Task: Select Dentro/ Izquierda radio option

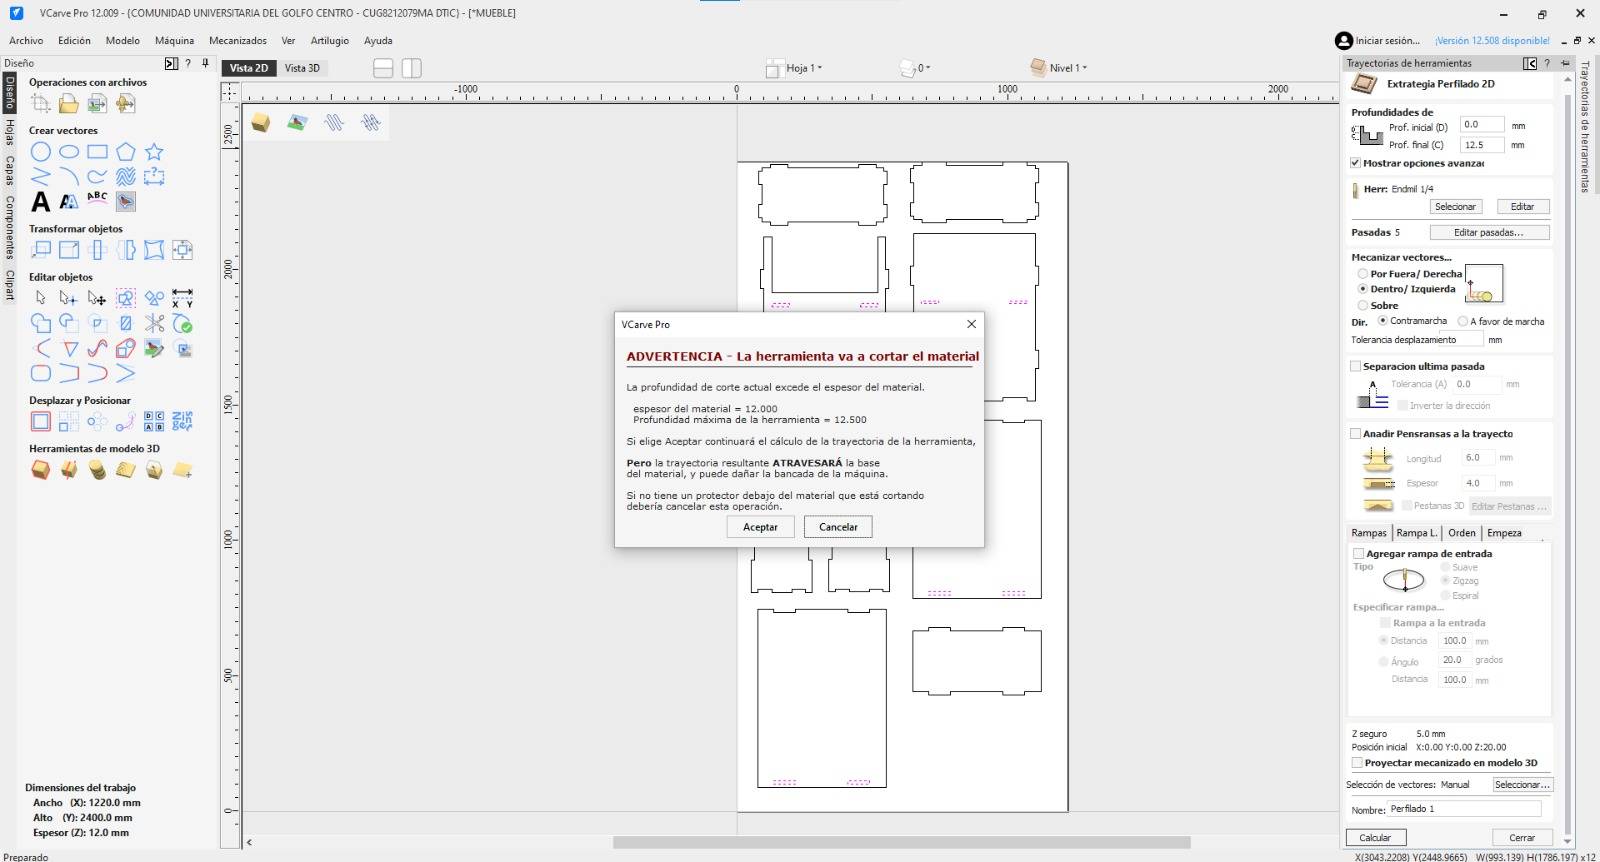Action: coord(1362,289)
